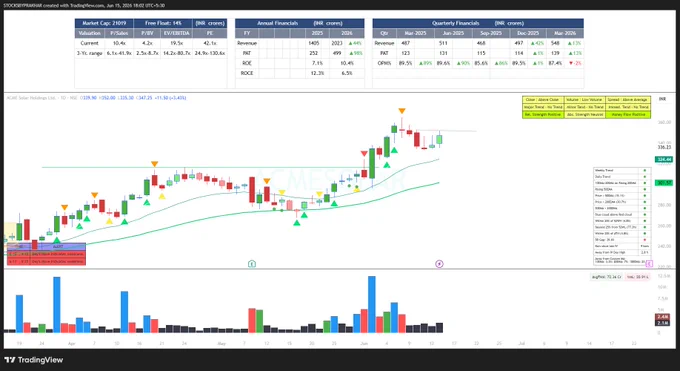Click the AvgVol label in the volume pane
Screen dimensions: 680x371
pyautogui.click(x=607, y=276)
